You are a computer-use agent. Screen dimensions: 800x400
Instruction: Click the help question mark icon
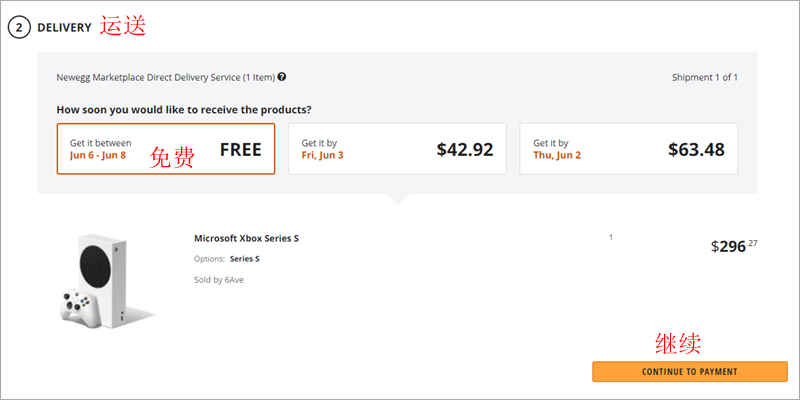tap(282, 76)
